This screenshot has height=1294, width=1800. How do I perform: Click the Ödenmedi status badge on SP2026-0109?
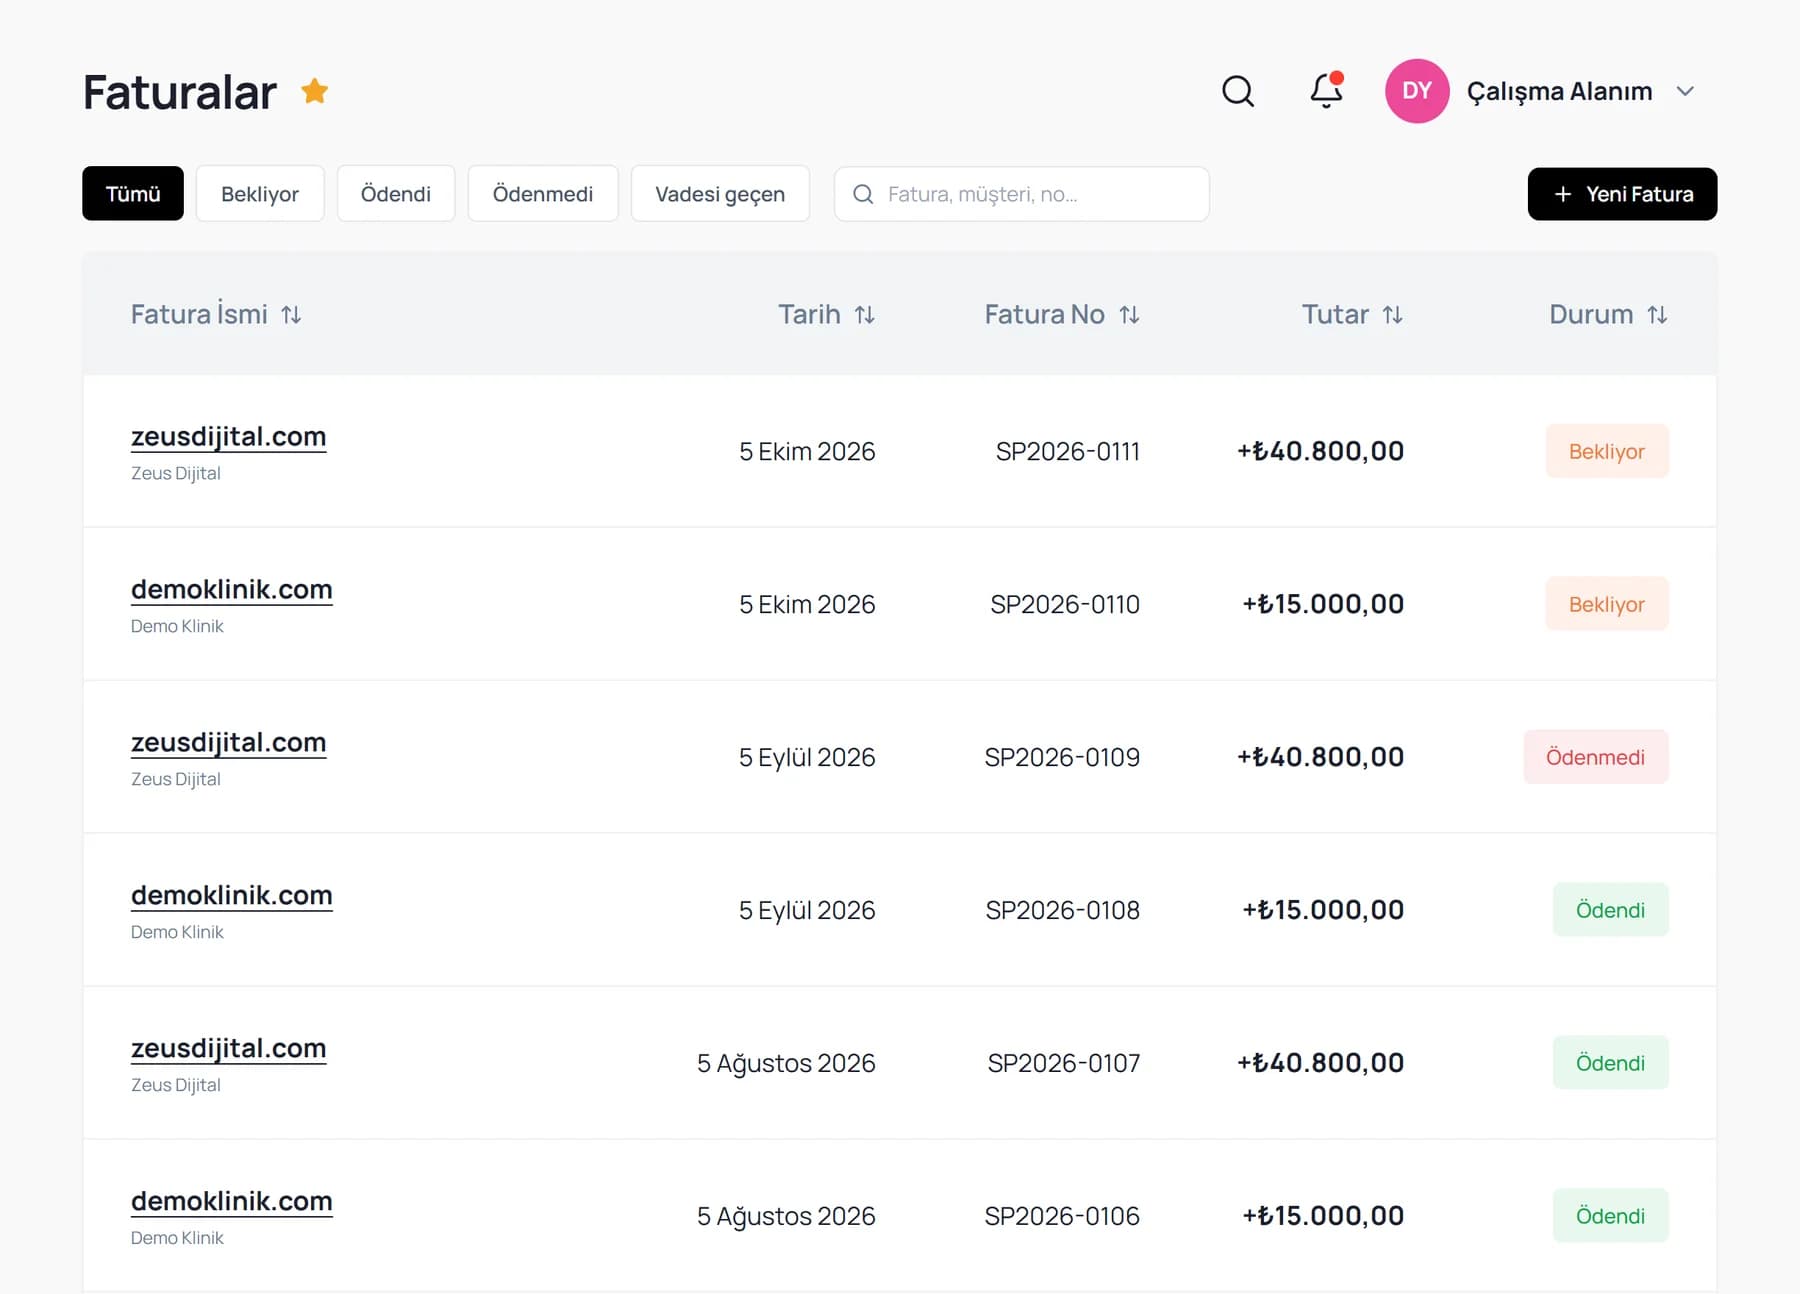1595,757
